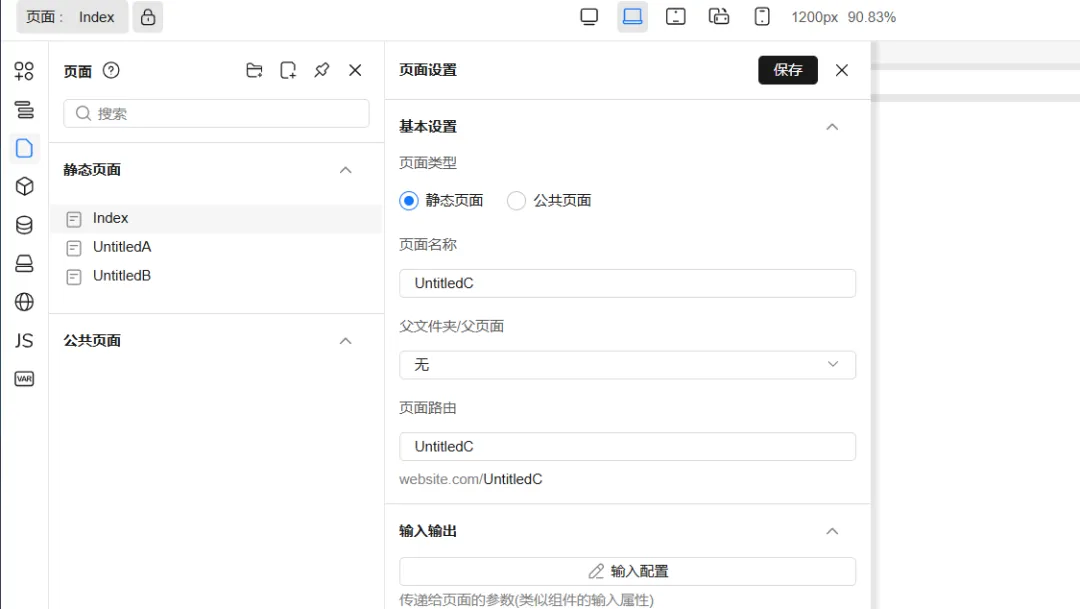
Task: Select the UntitledB page
Action: pyautogui.click(x=216, y=276)
